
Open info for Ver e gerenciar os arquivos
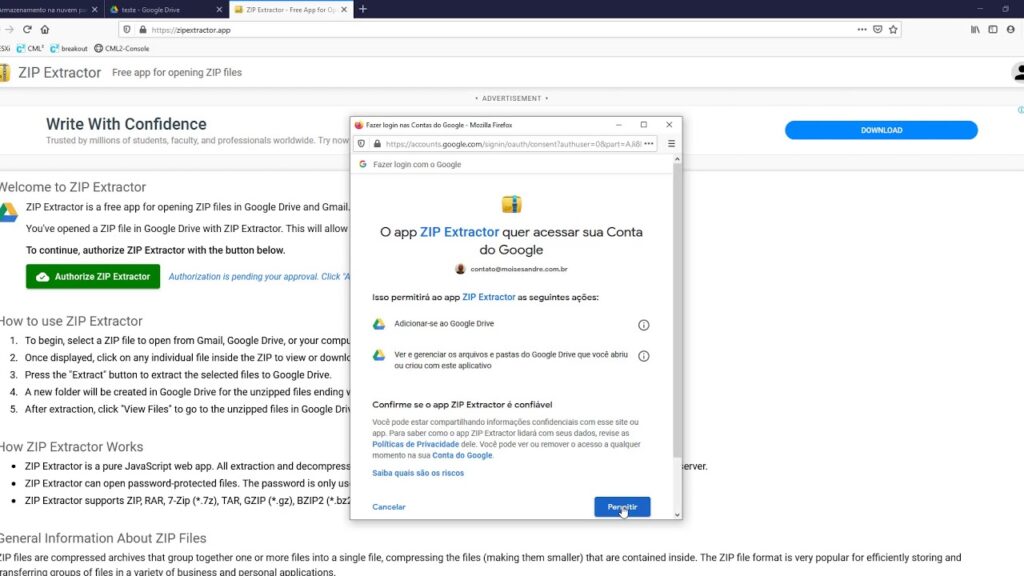tap(643, 356)
